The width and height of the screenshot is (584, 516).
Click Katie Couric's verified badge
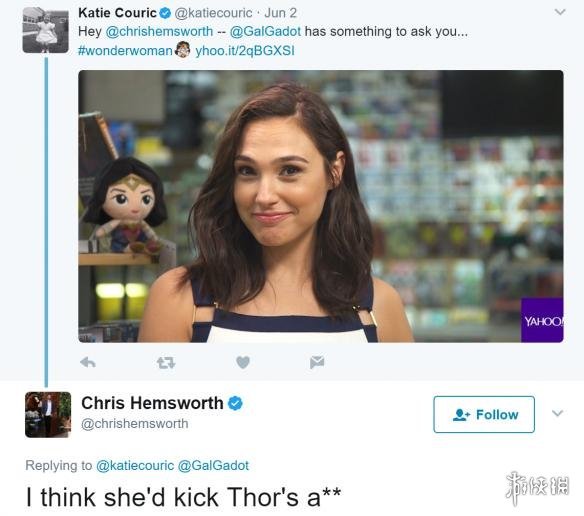pos(165,13)
